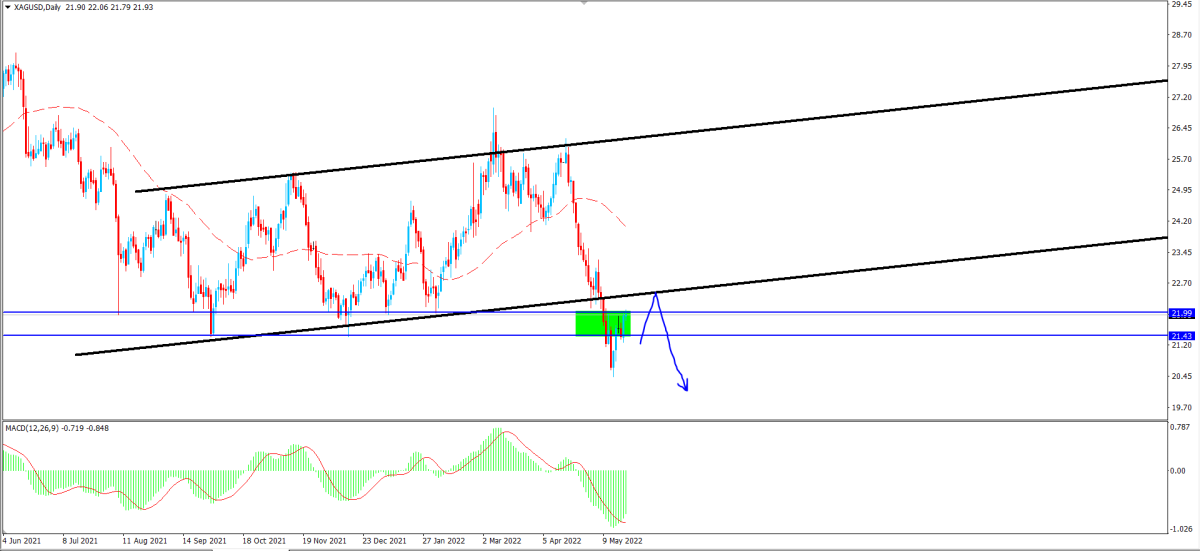The width and height of the screenshot is (1200, 551).
Task: Click the triangle beside the XAGUSD,Daily title
Action: coord(7,7)
